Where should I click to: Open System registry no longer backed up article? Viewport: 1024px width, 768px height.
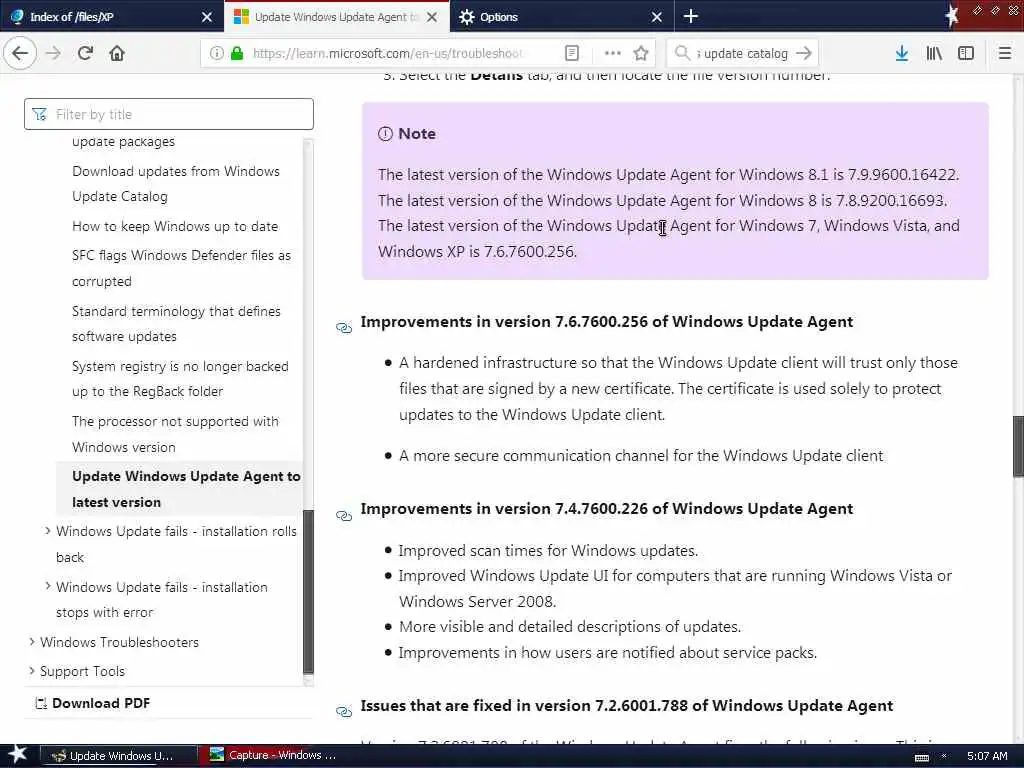(x=180, y=378)
